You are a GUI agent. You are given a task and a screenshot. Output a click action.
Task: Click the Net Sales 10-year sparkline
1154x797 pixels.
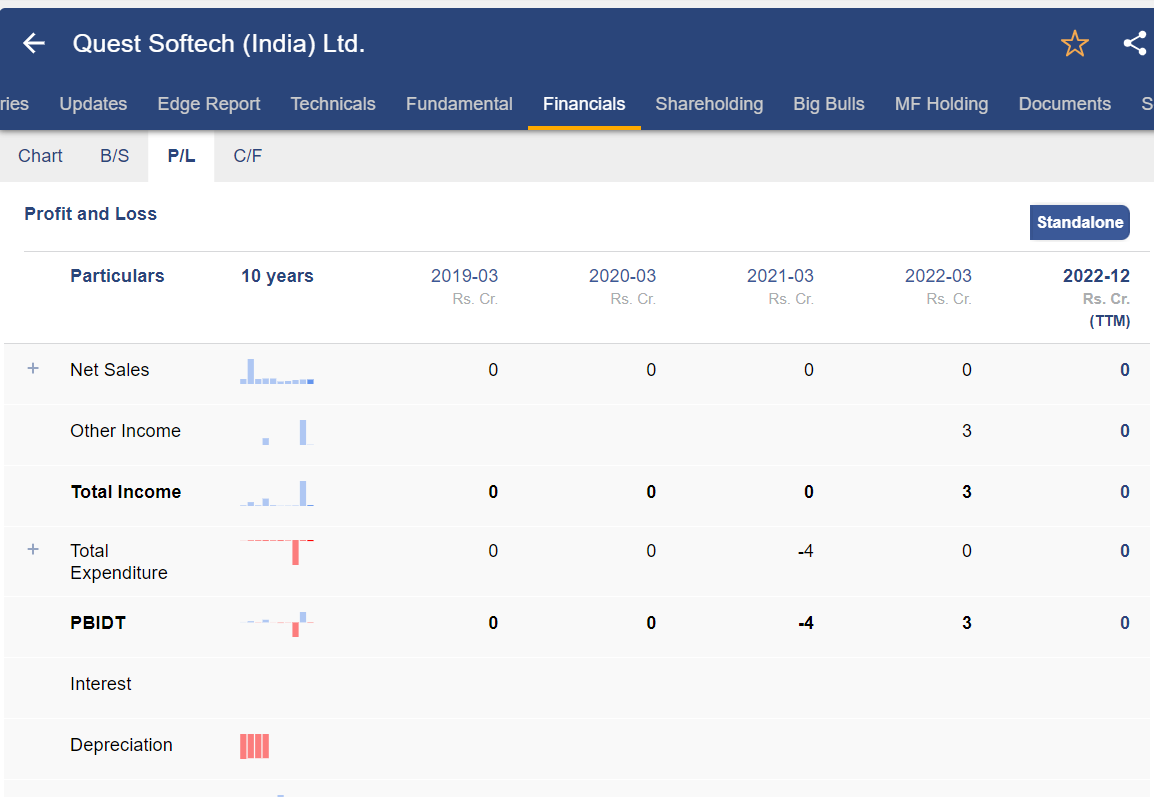277,371
